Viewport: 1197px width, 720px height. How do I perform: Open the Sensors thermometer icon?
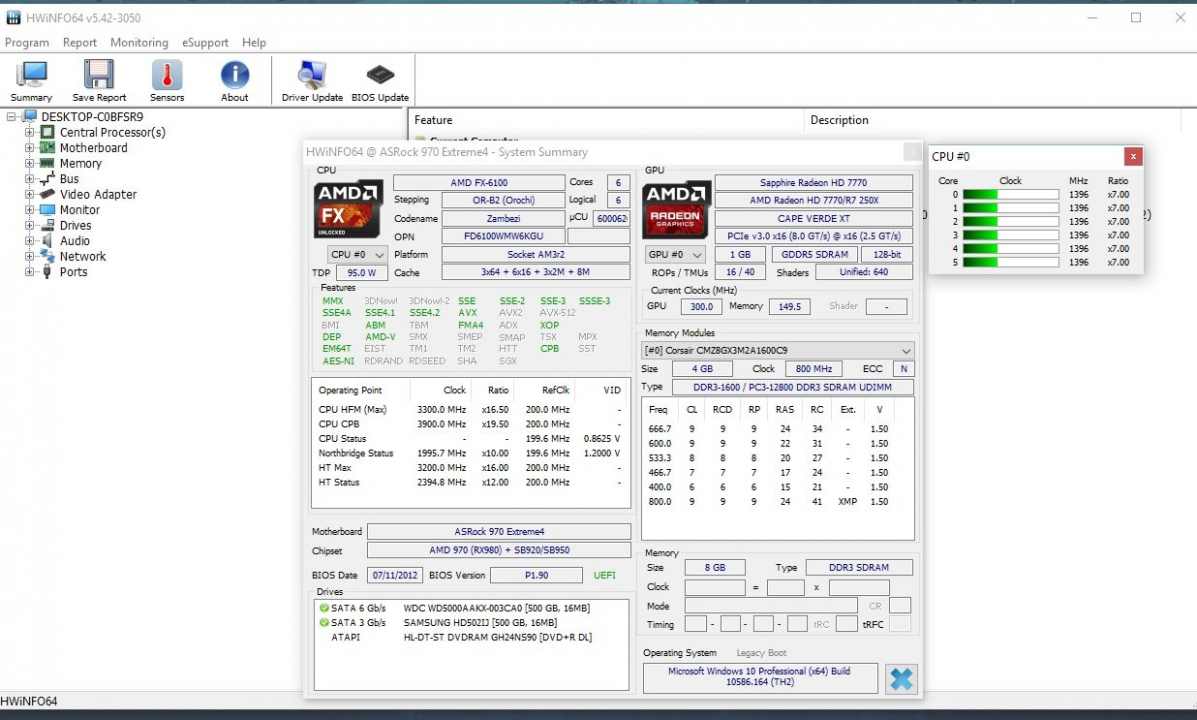pyautogui.click(x=167, y=81)
